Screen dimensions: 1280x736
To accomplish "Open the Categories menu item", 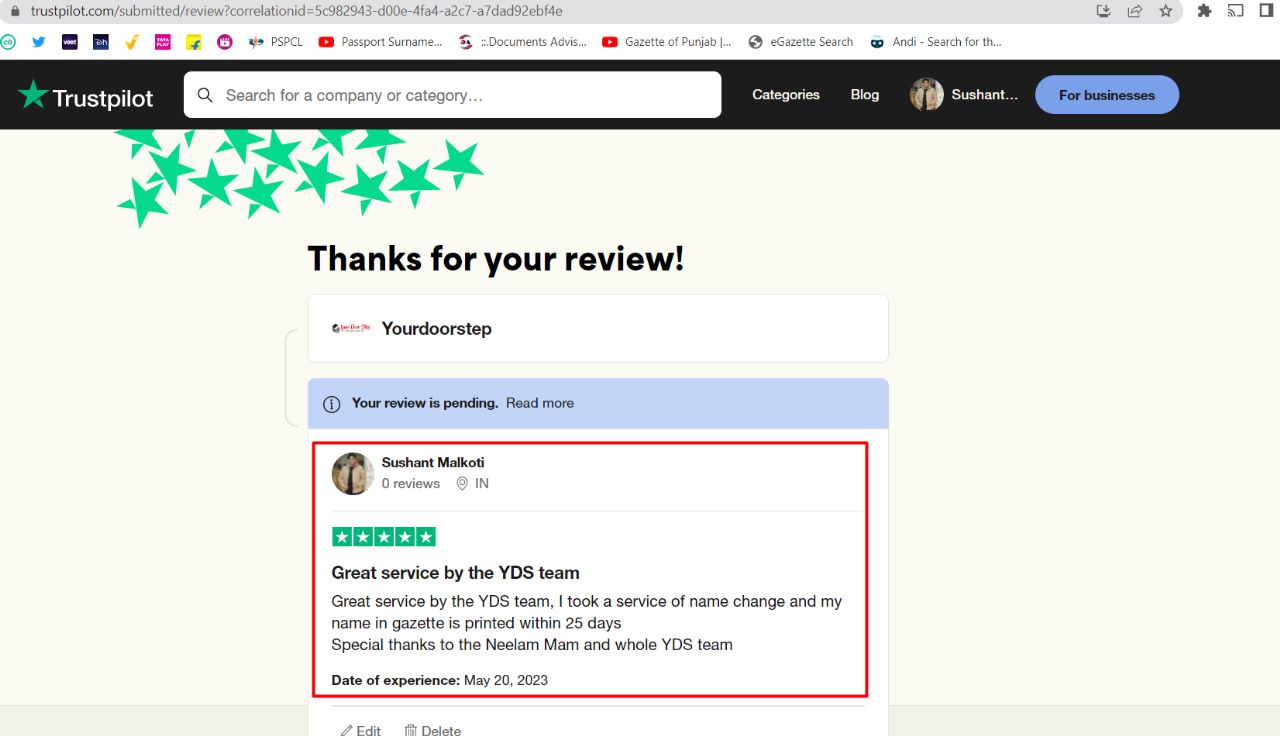I will coord(786,95).
